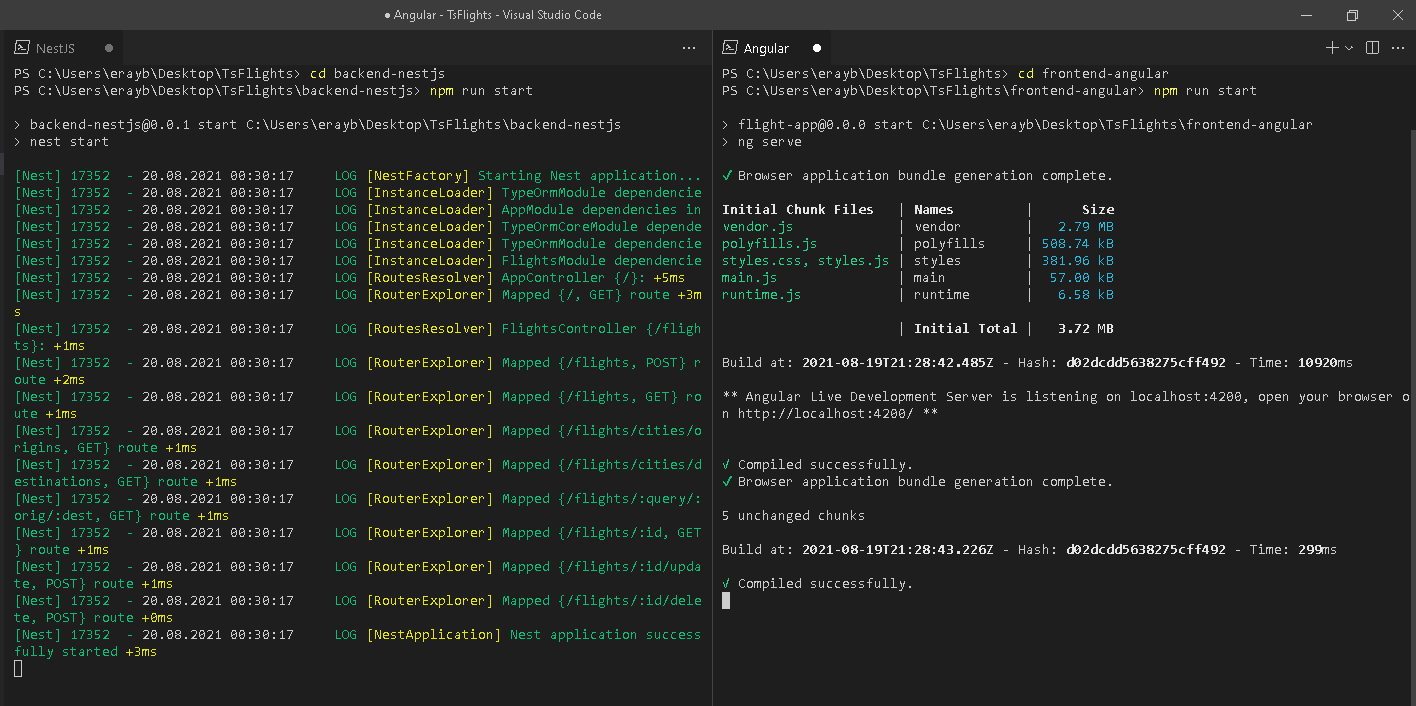Restore down the Visual Studio Code window
This screenshot has height=706, width=1416.
coord(1352,15)
